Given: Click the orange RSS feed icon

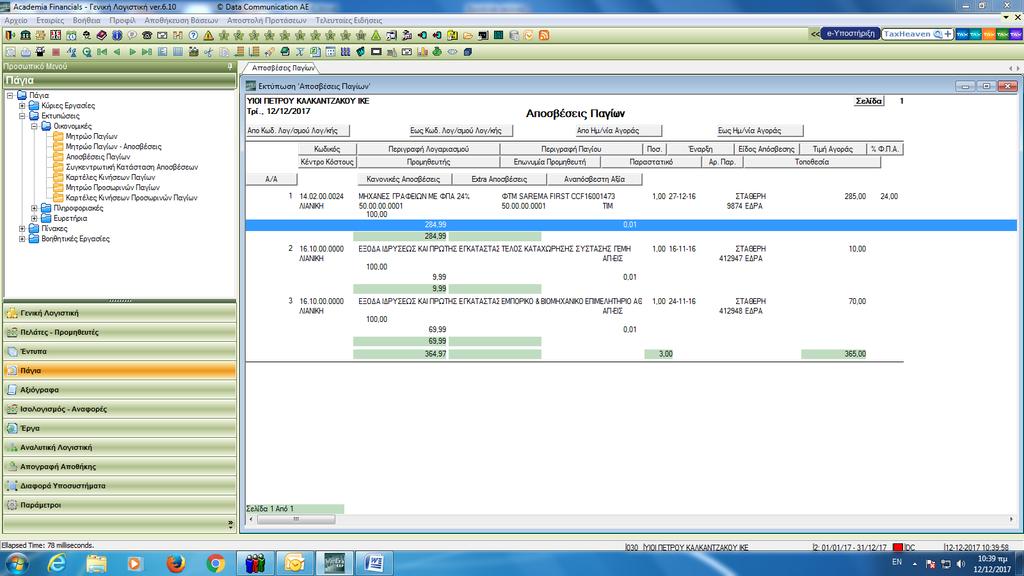Looking at the screenshot, I should [x=544, y=35].
